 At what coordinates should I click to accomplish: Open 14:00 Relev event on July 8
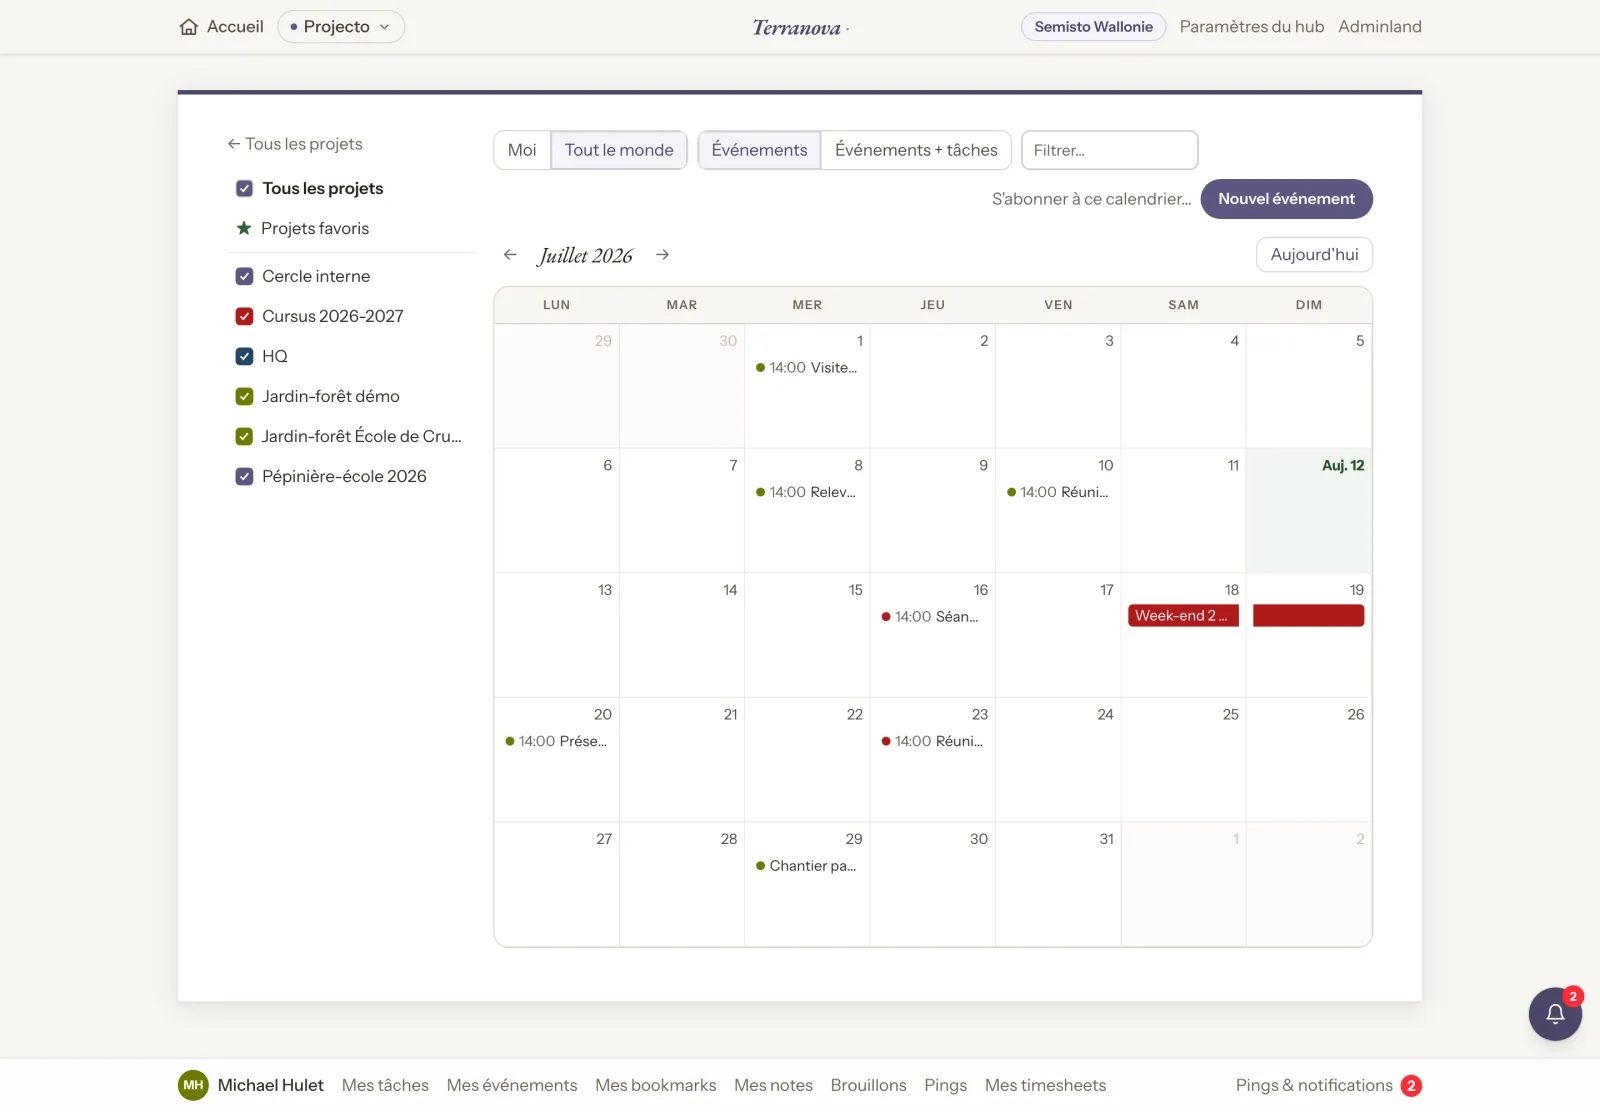coord(807,492)
